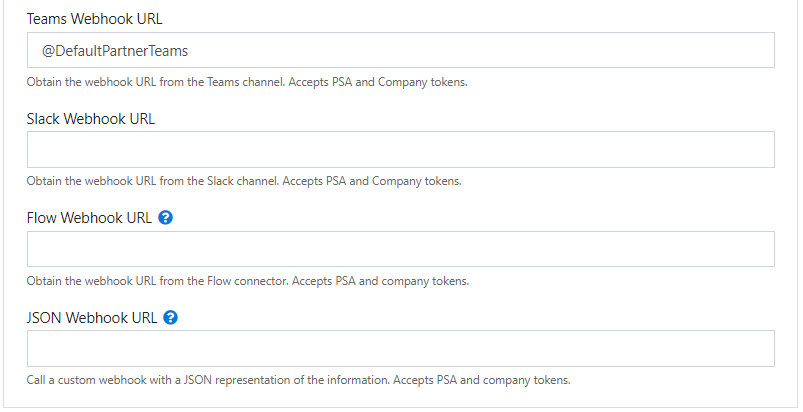Viewport: 803px width, 412px height.
Task: Focus the Teams Webhook URL input field
Action: (400, 50)
